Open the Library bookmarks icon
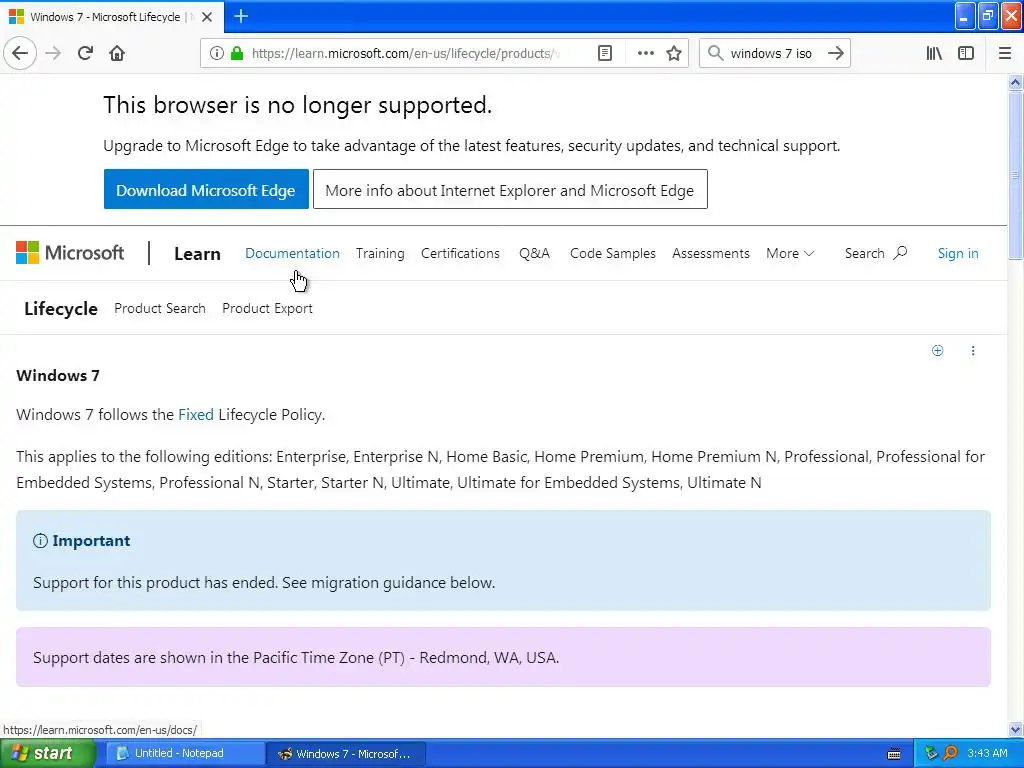This screenshot has height=768, width=1024. (934, 53)
